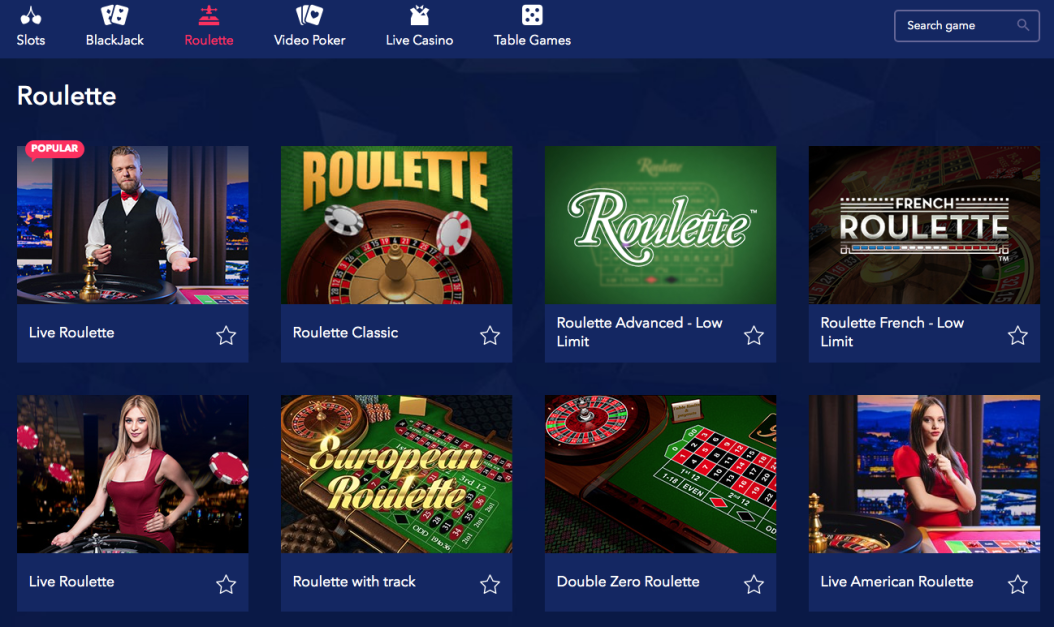This screenshot has height=627, width=1054.
Task: Click the magnifier icon in search box
Action: (1023, 25)
